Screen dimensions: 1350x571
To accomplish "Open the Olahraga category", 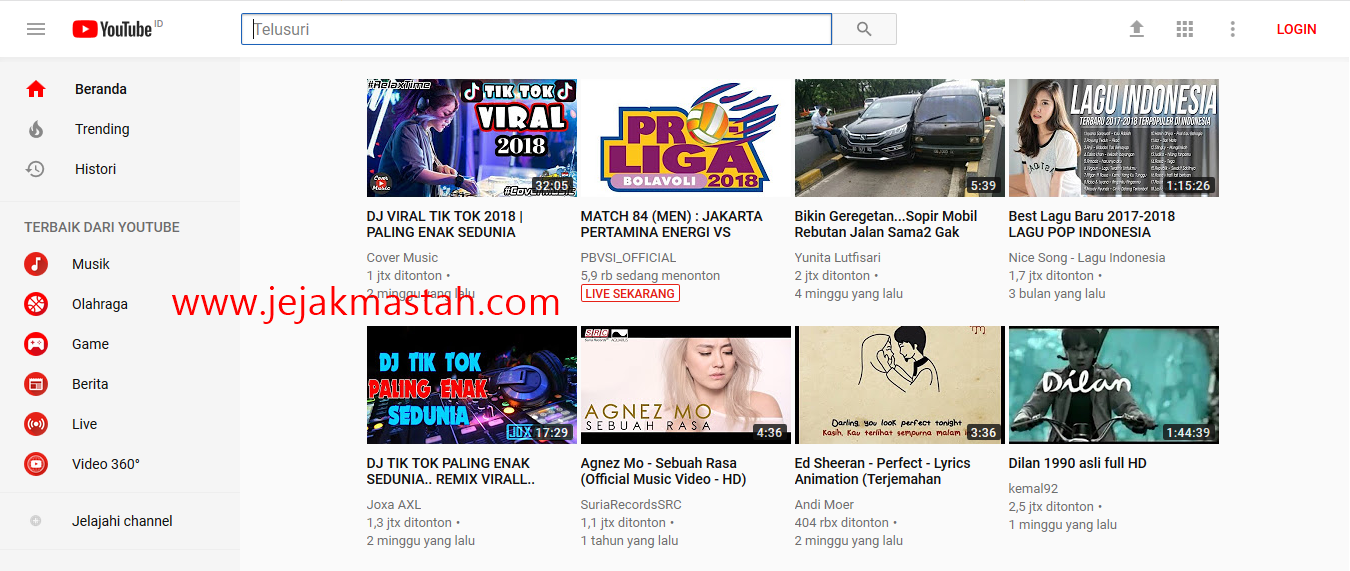I will click(100, 304).
